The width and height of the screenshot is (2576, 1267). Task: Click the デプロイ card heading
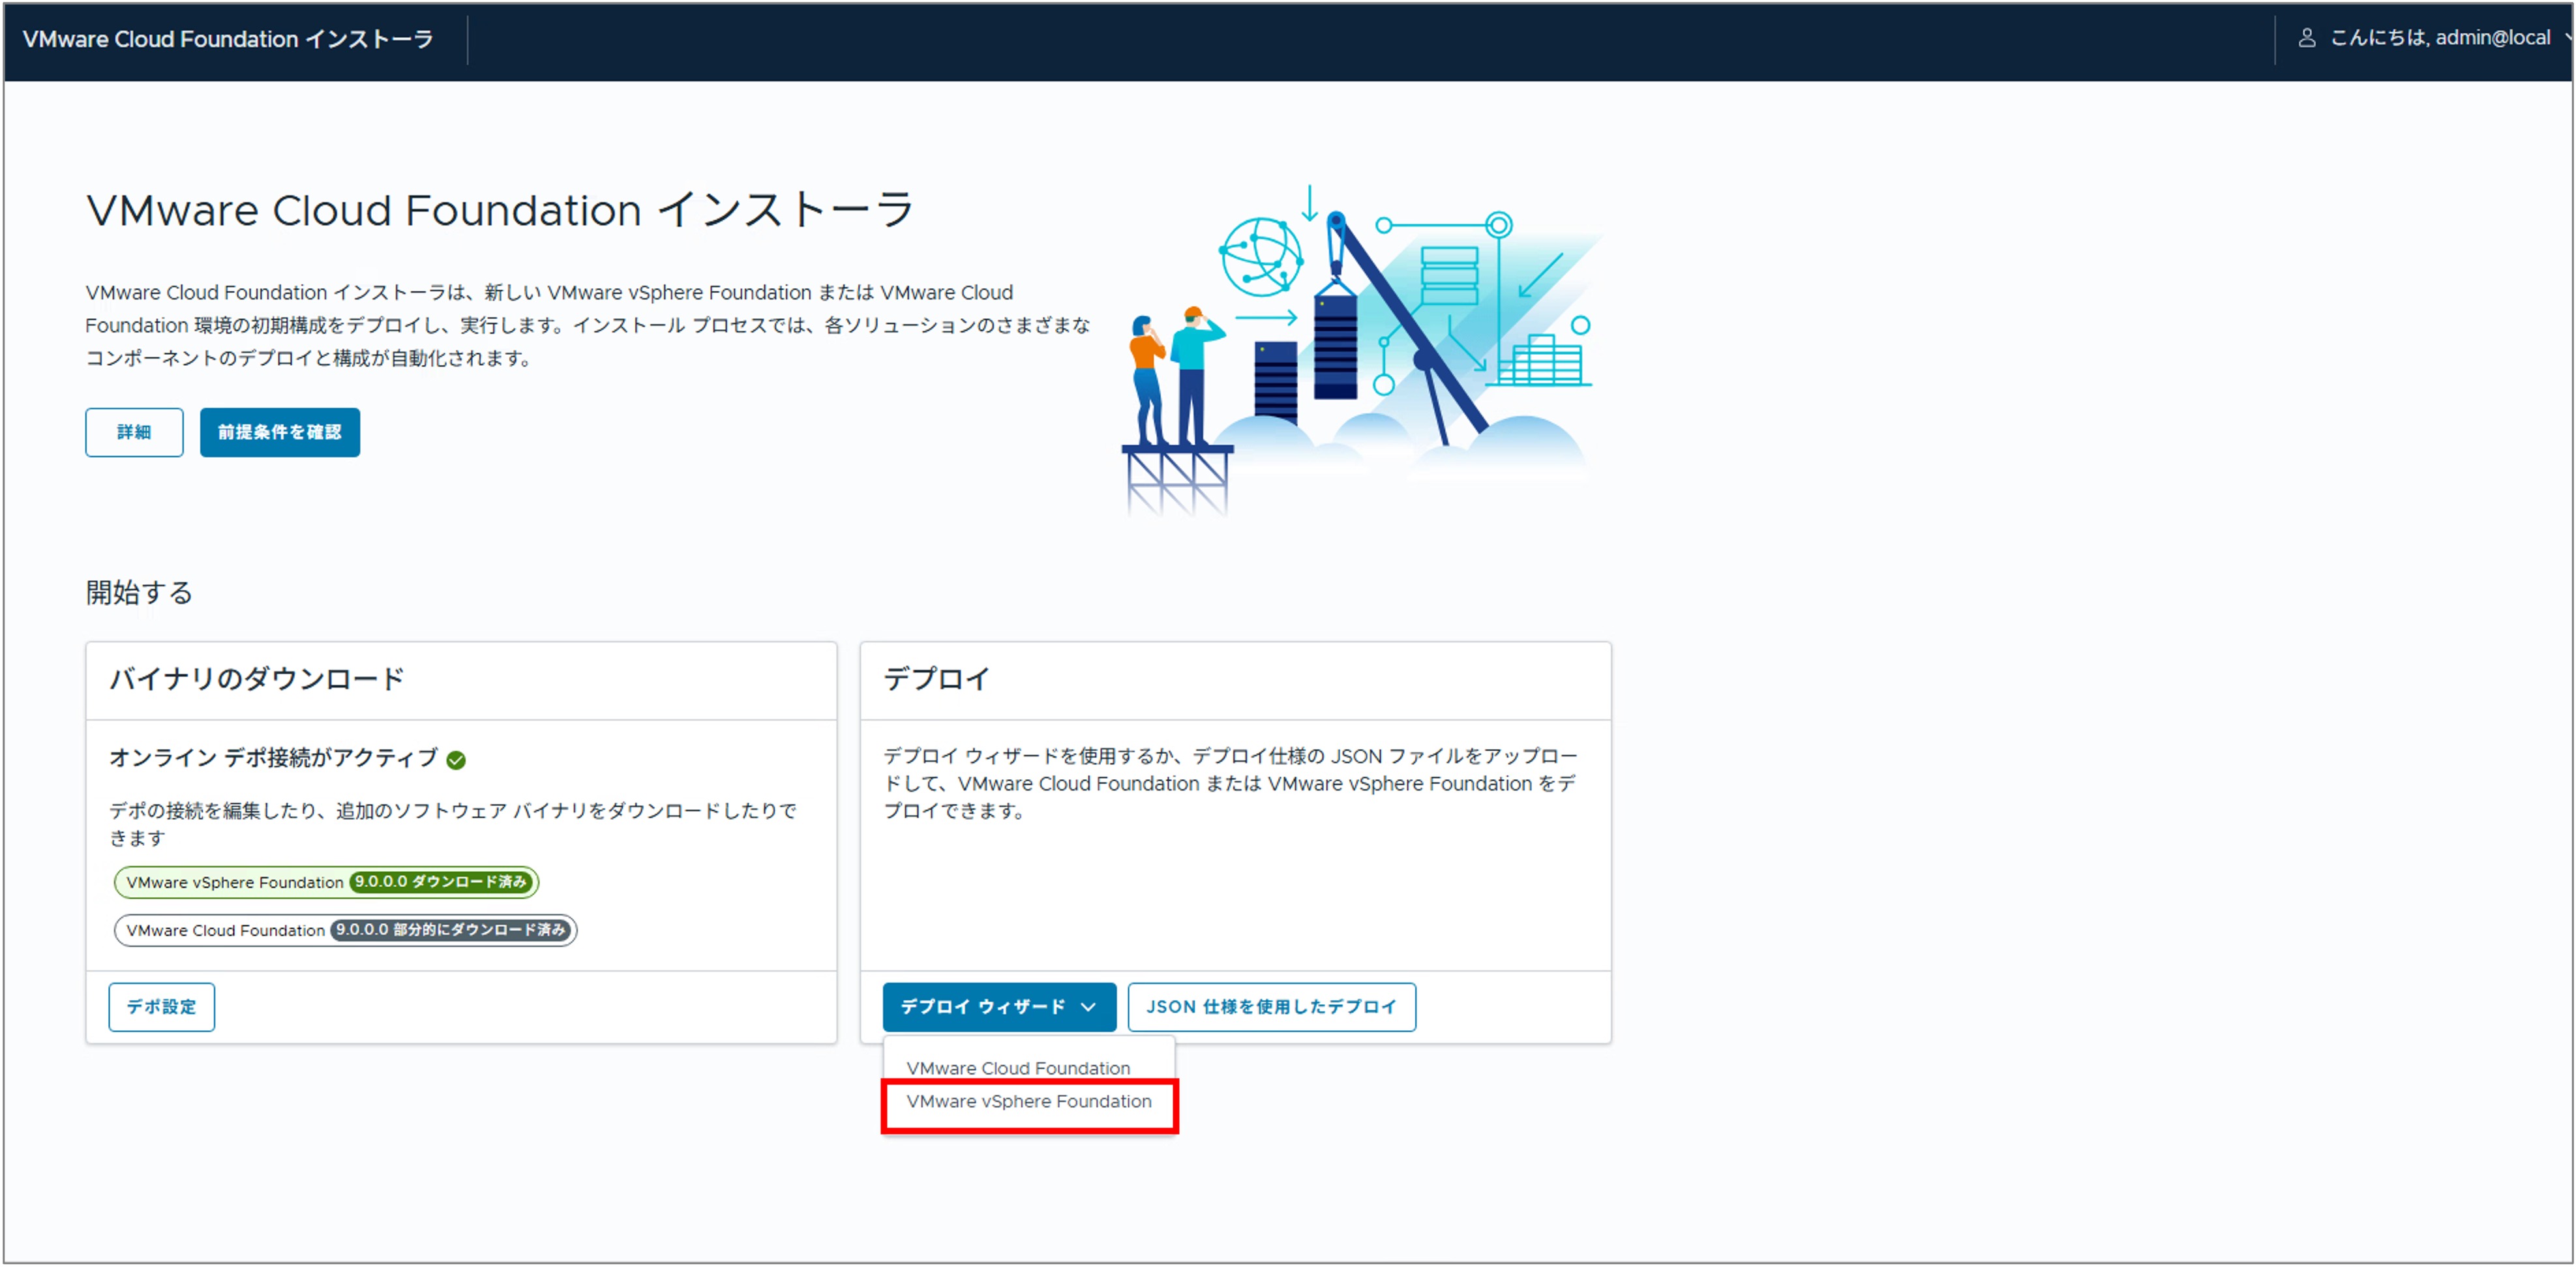937,679
